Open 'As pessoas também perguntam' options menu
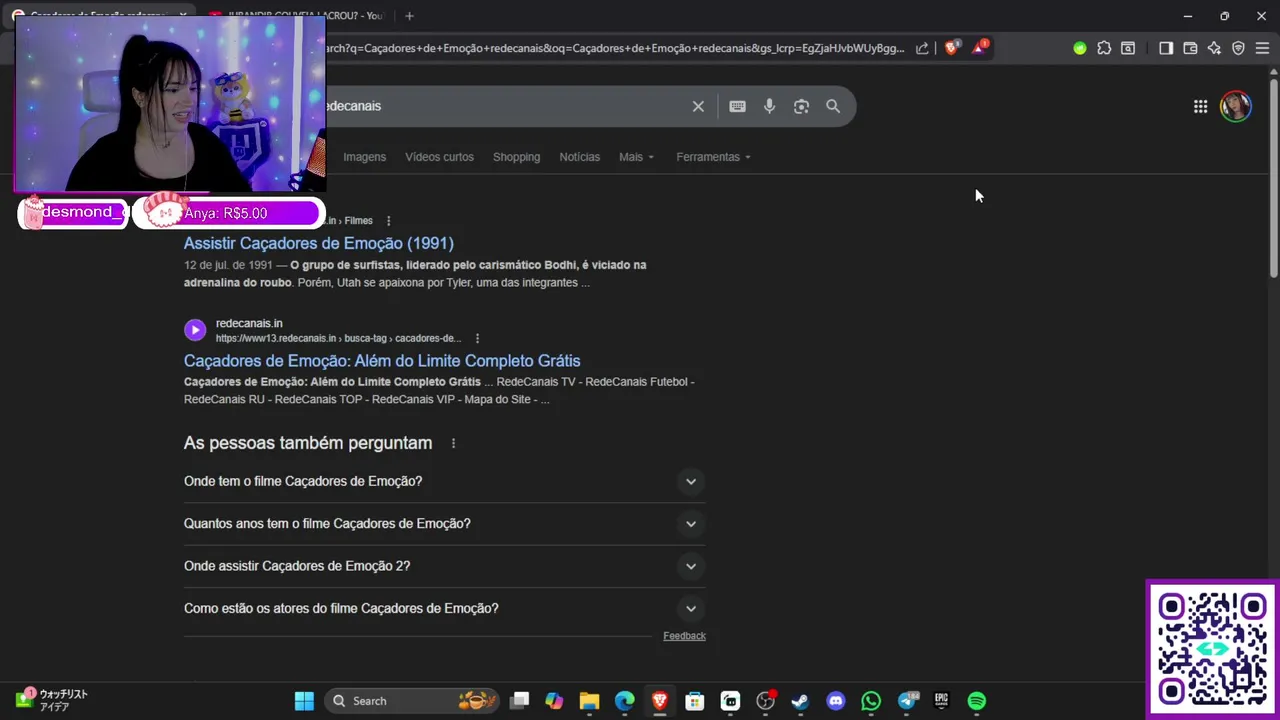Viewport: 1280px width, 720px height. [453, 443]
